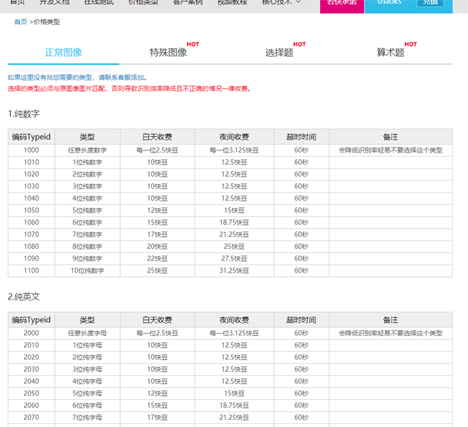The width and height of the screenshot is (468, 427).
Task: Click Typeid cell 1020
Action: 31,174
